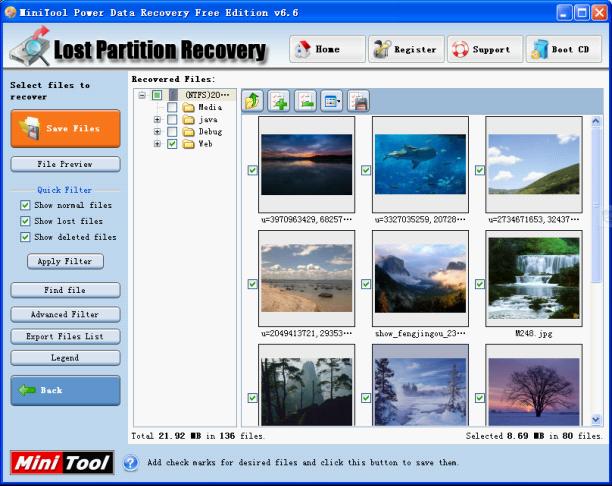Uncheck the u=2734671653 image checkbox
Image resolution: width=612 pixels, height=486 pixels.
pyautogui.click(x=480, y=170)
